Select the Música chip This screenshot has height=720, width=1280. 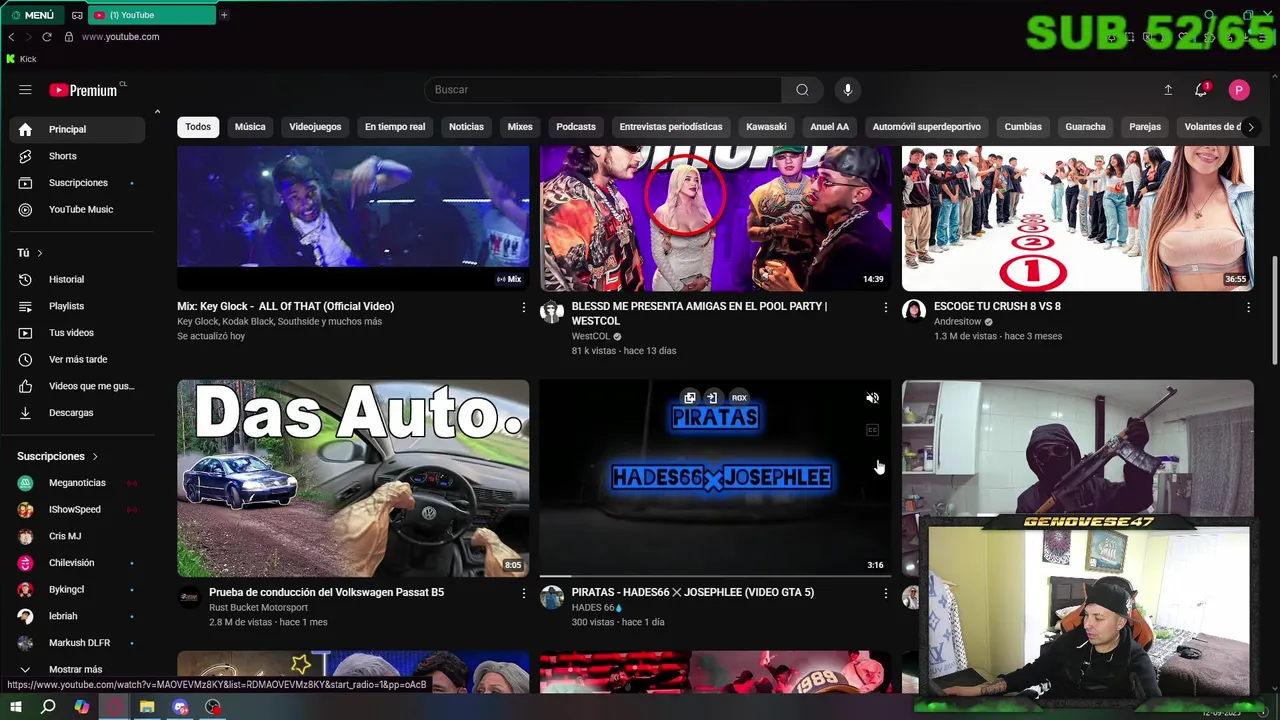[250, 127]
